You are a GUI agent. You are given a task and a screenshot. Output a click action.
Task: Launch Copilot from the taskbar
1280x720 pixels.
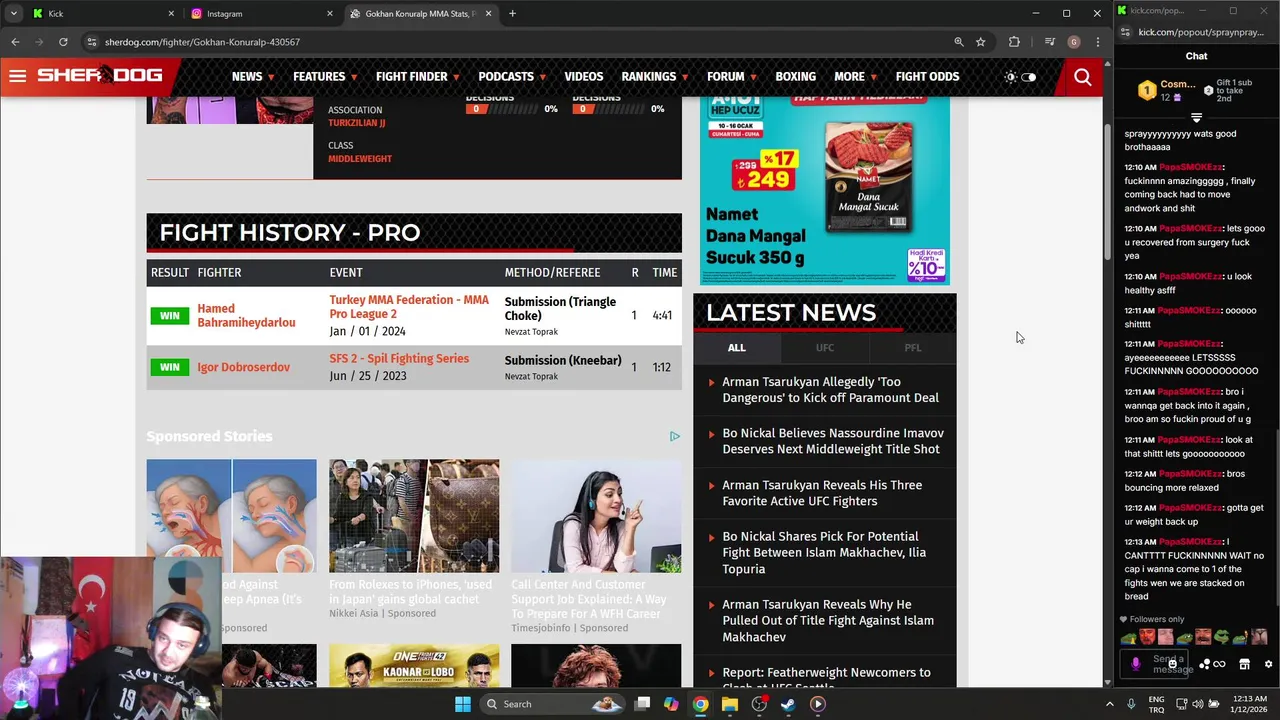(671, 704)
